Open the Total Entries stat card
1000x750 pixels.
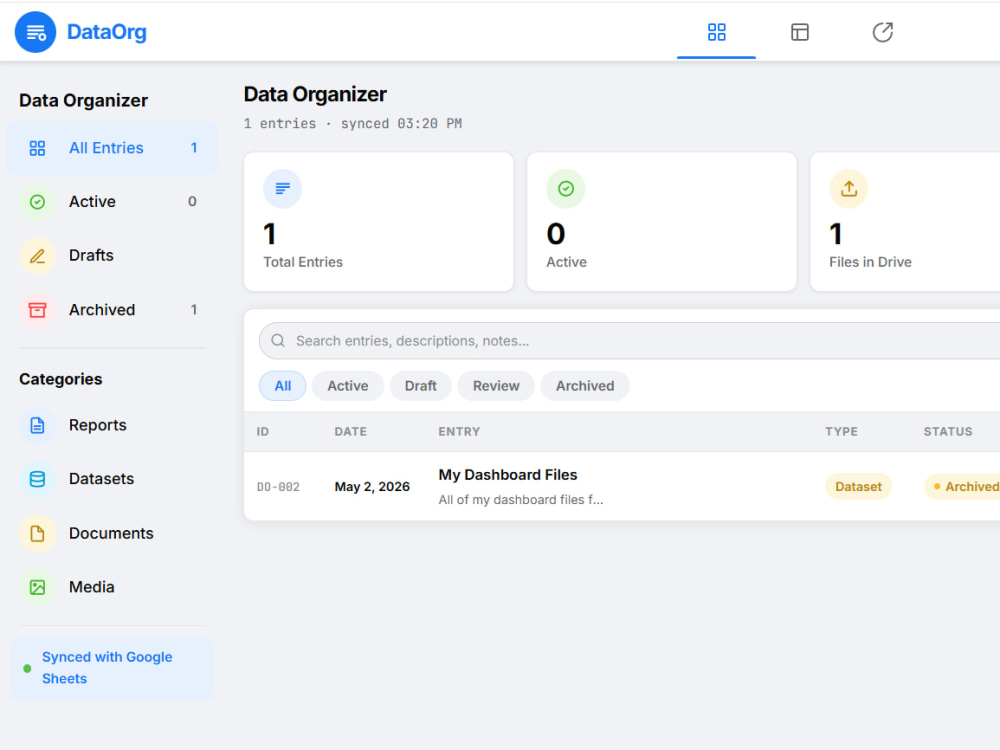coord(379,222)
